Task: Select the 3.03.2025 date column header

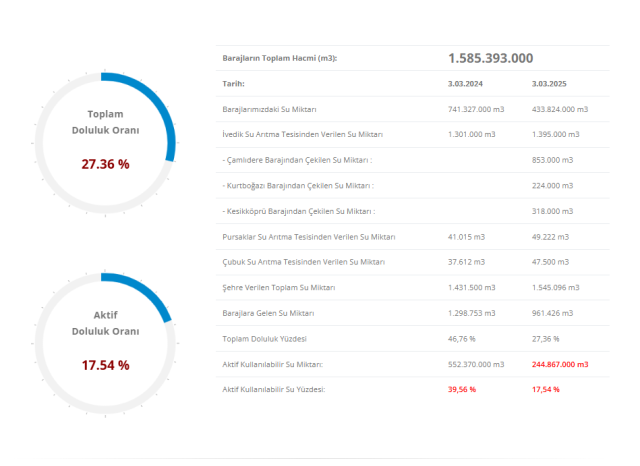Action: (551, 84)
